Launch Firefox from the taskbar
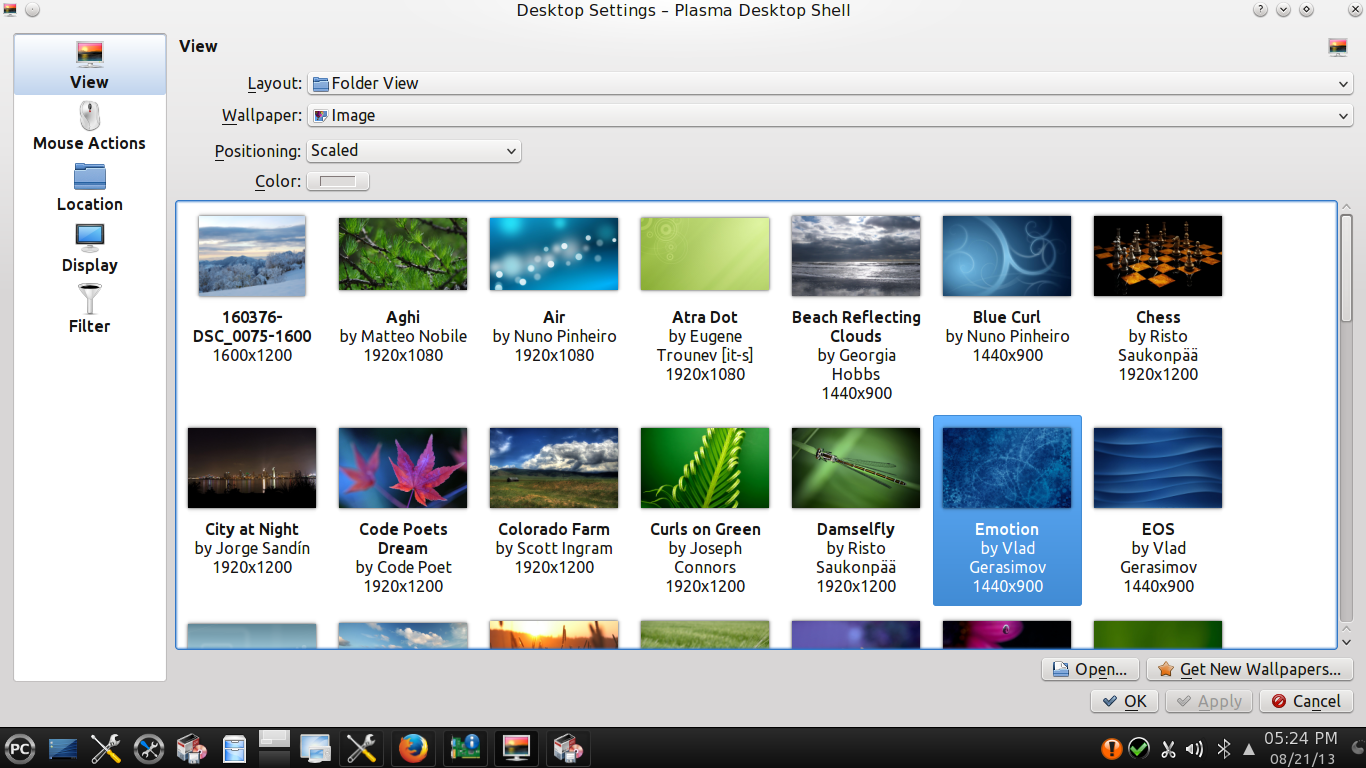Screen dimensions: 1366x768 [x=413, y=748]
